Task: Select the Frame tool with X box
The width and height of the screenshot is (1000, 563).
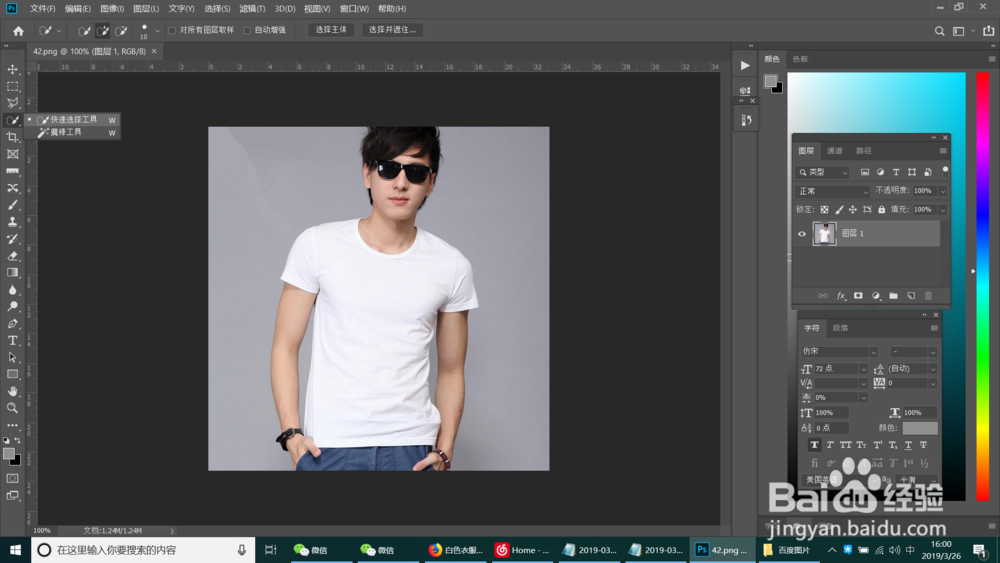Action: (12, 154)
